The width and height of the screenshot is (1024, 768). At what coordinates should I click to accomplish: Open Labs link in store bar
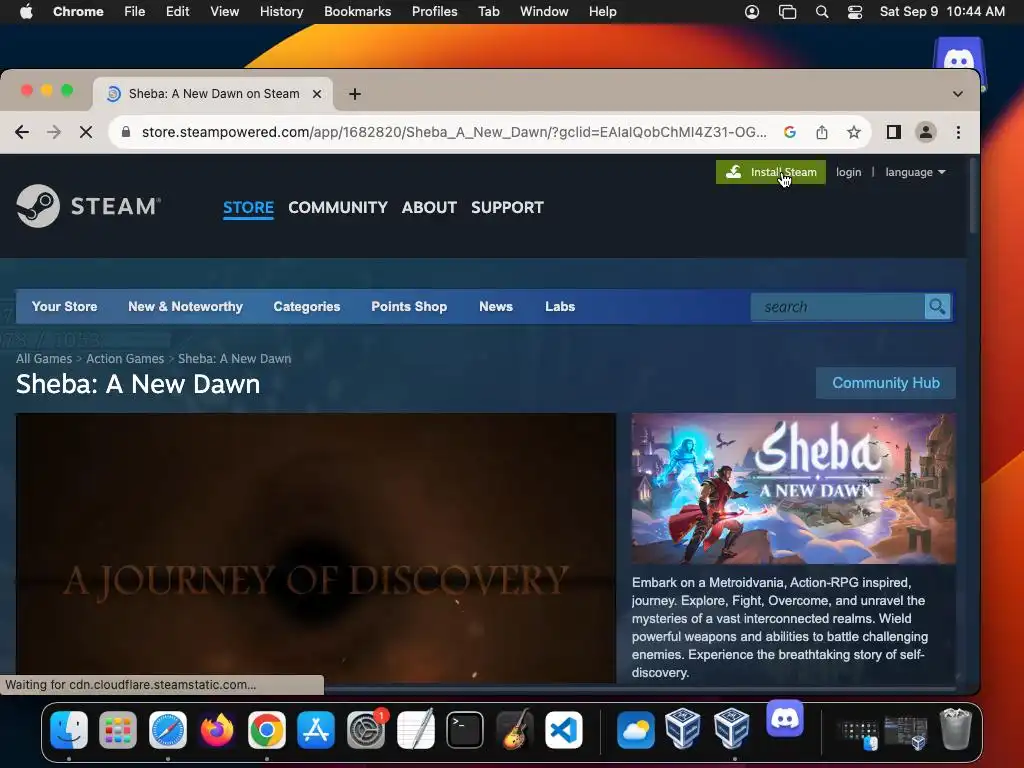point(560,306)
